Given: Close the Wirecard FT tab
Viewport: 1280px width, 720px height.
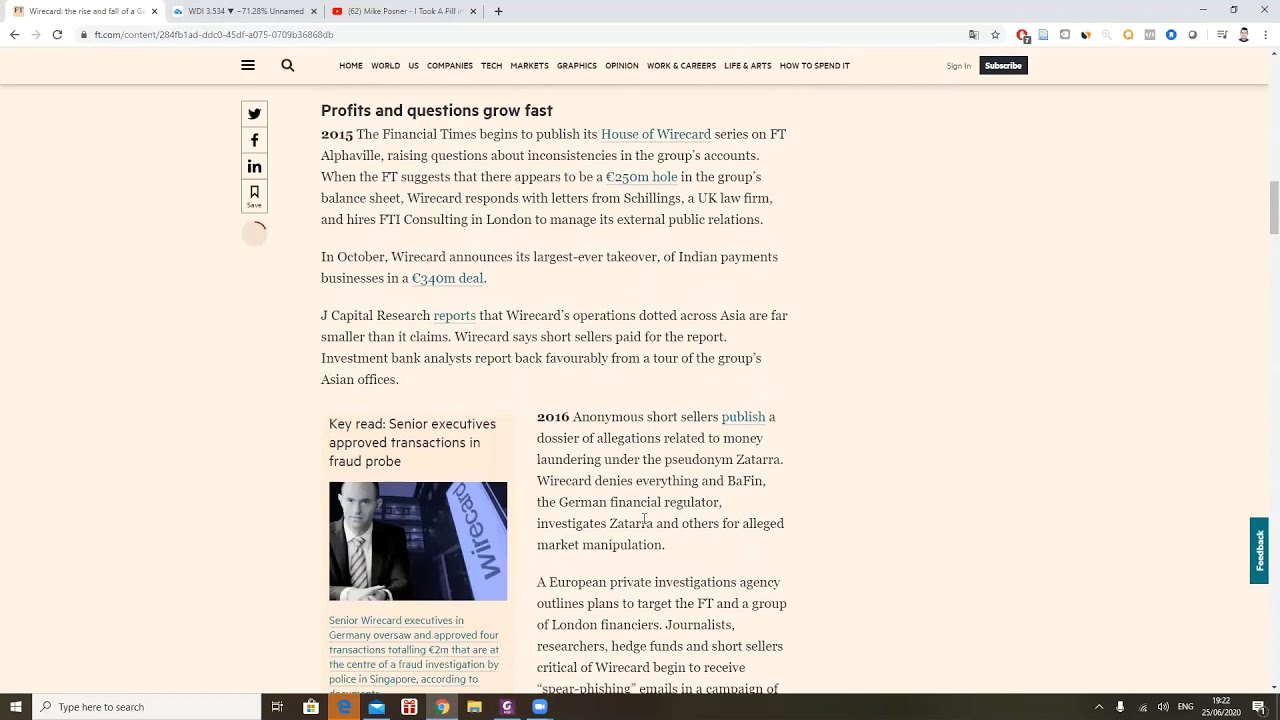Looking at the screenshot, I should coord(154,11).
